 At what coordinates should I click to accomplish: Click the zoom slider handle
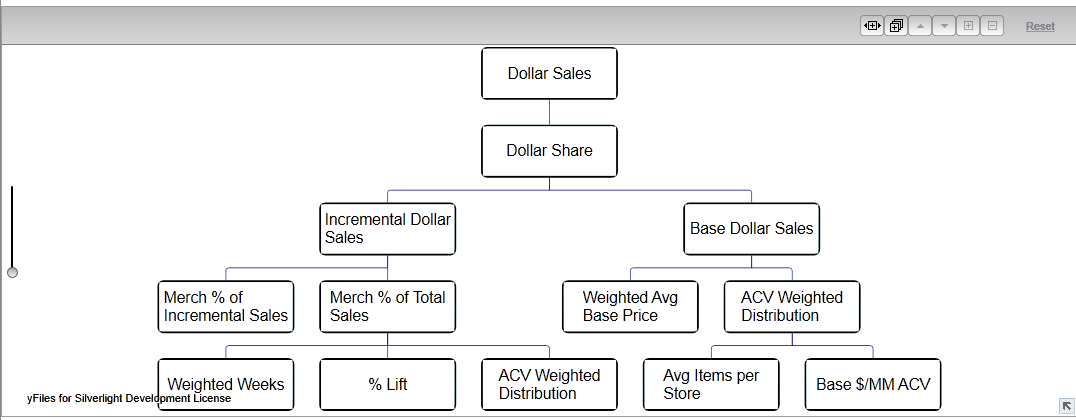(x=12, y=272)
